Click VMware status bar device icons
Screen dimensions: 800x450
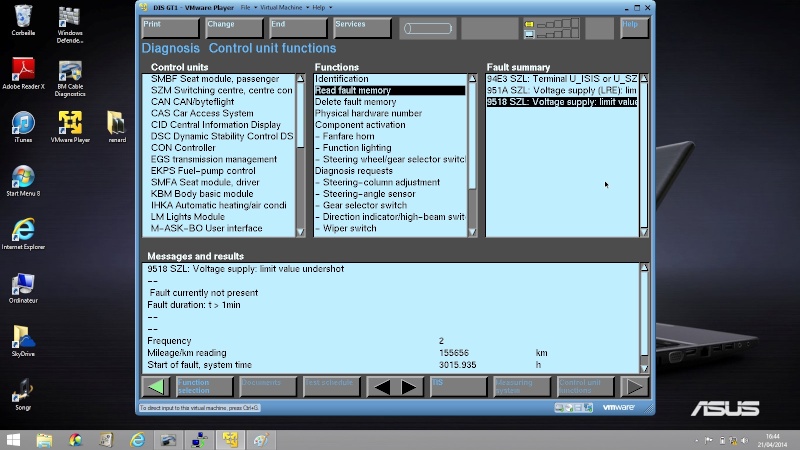(x=573, y=408)
